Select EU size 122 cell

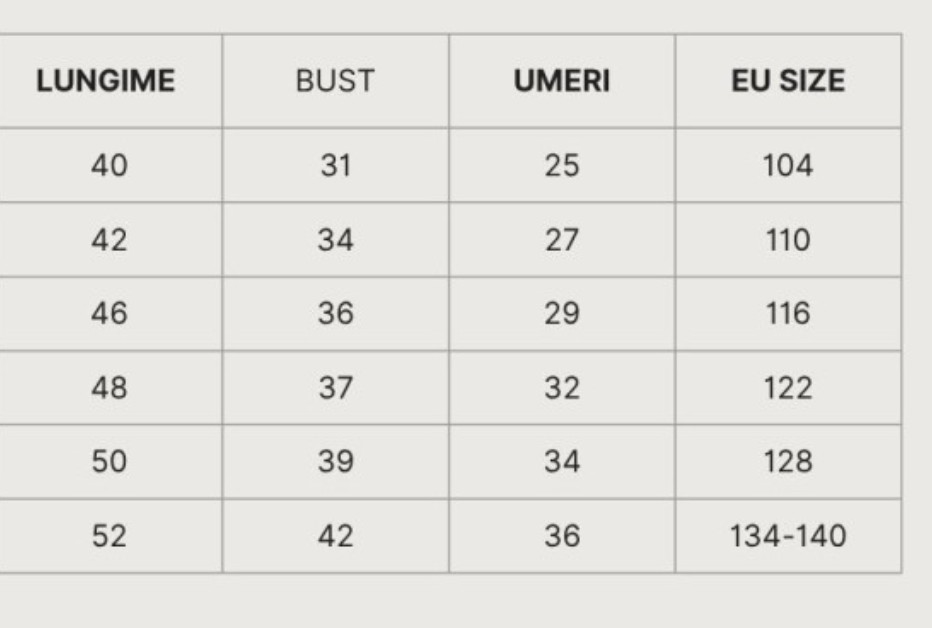coord(788,388)
